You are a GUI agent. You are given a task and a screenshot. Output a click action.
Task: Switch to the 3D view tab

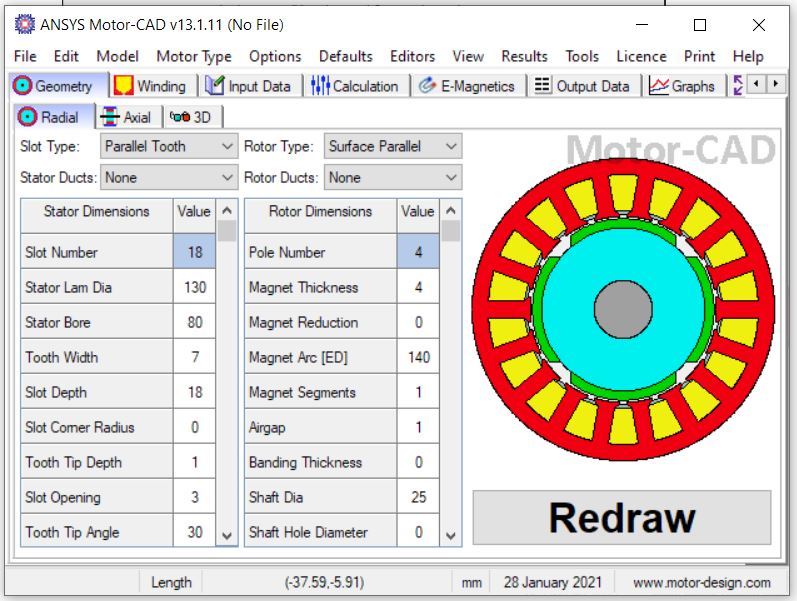coord(192,117)
